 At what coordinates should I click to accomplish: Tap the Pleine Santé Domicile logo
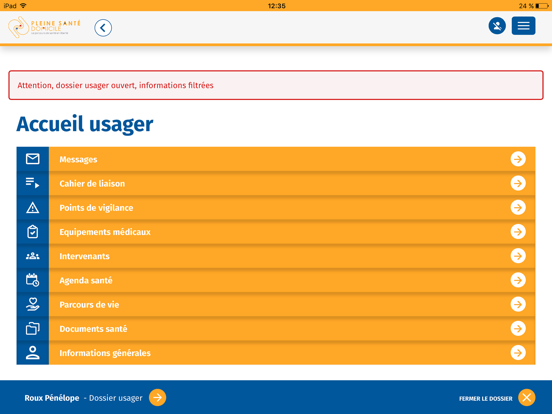[44, 27]
